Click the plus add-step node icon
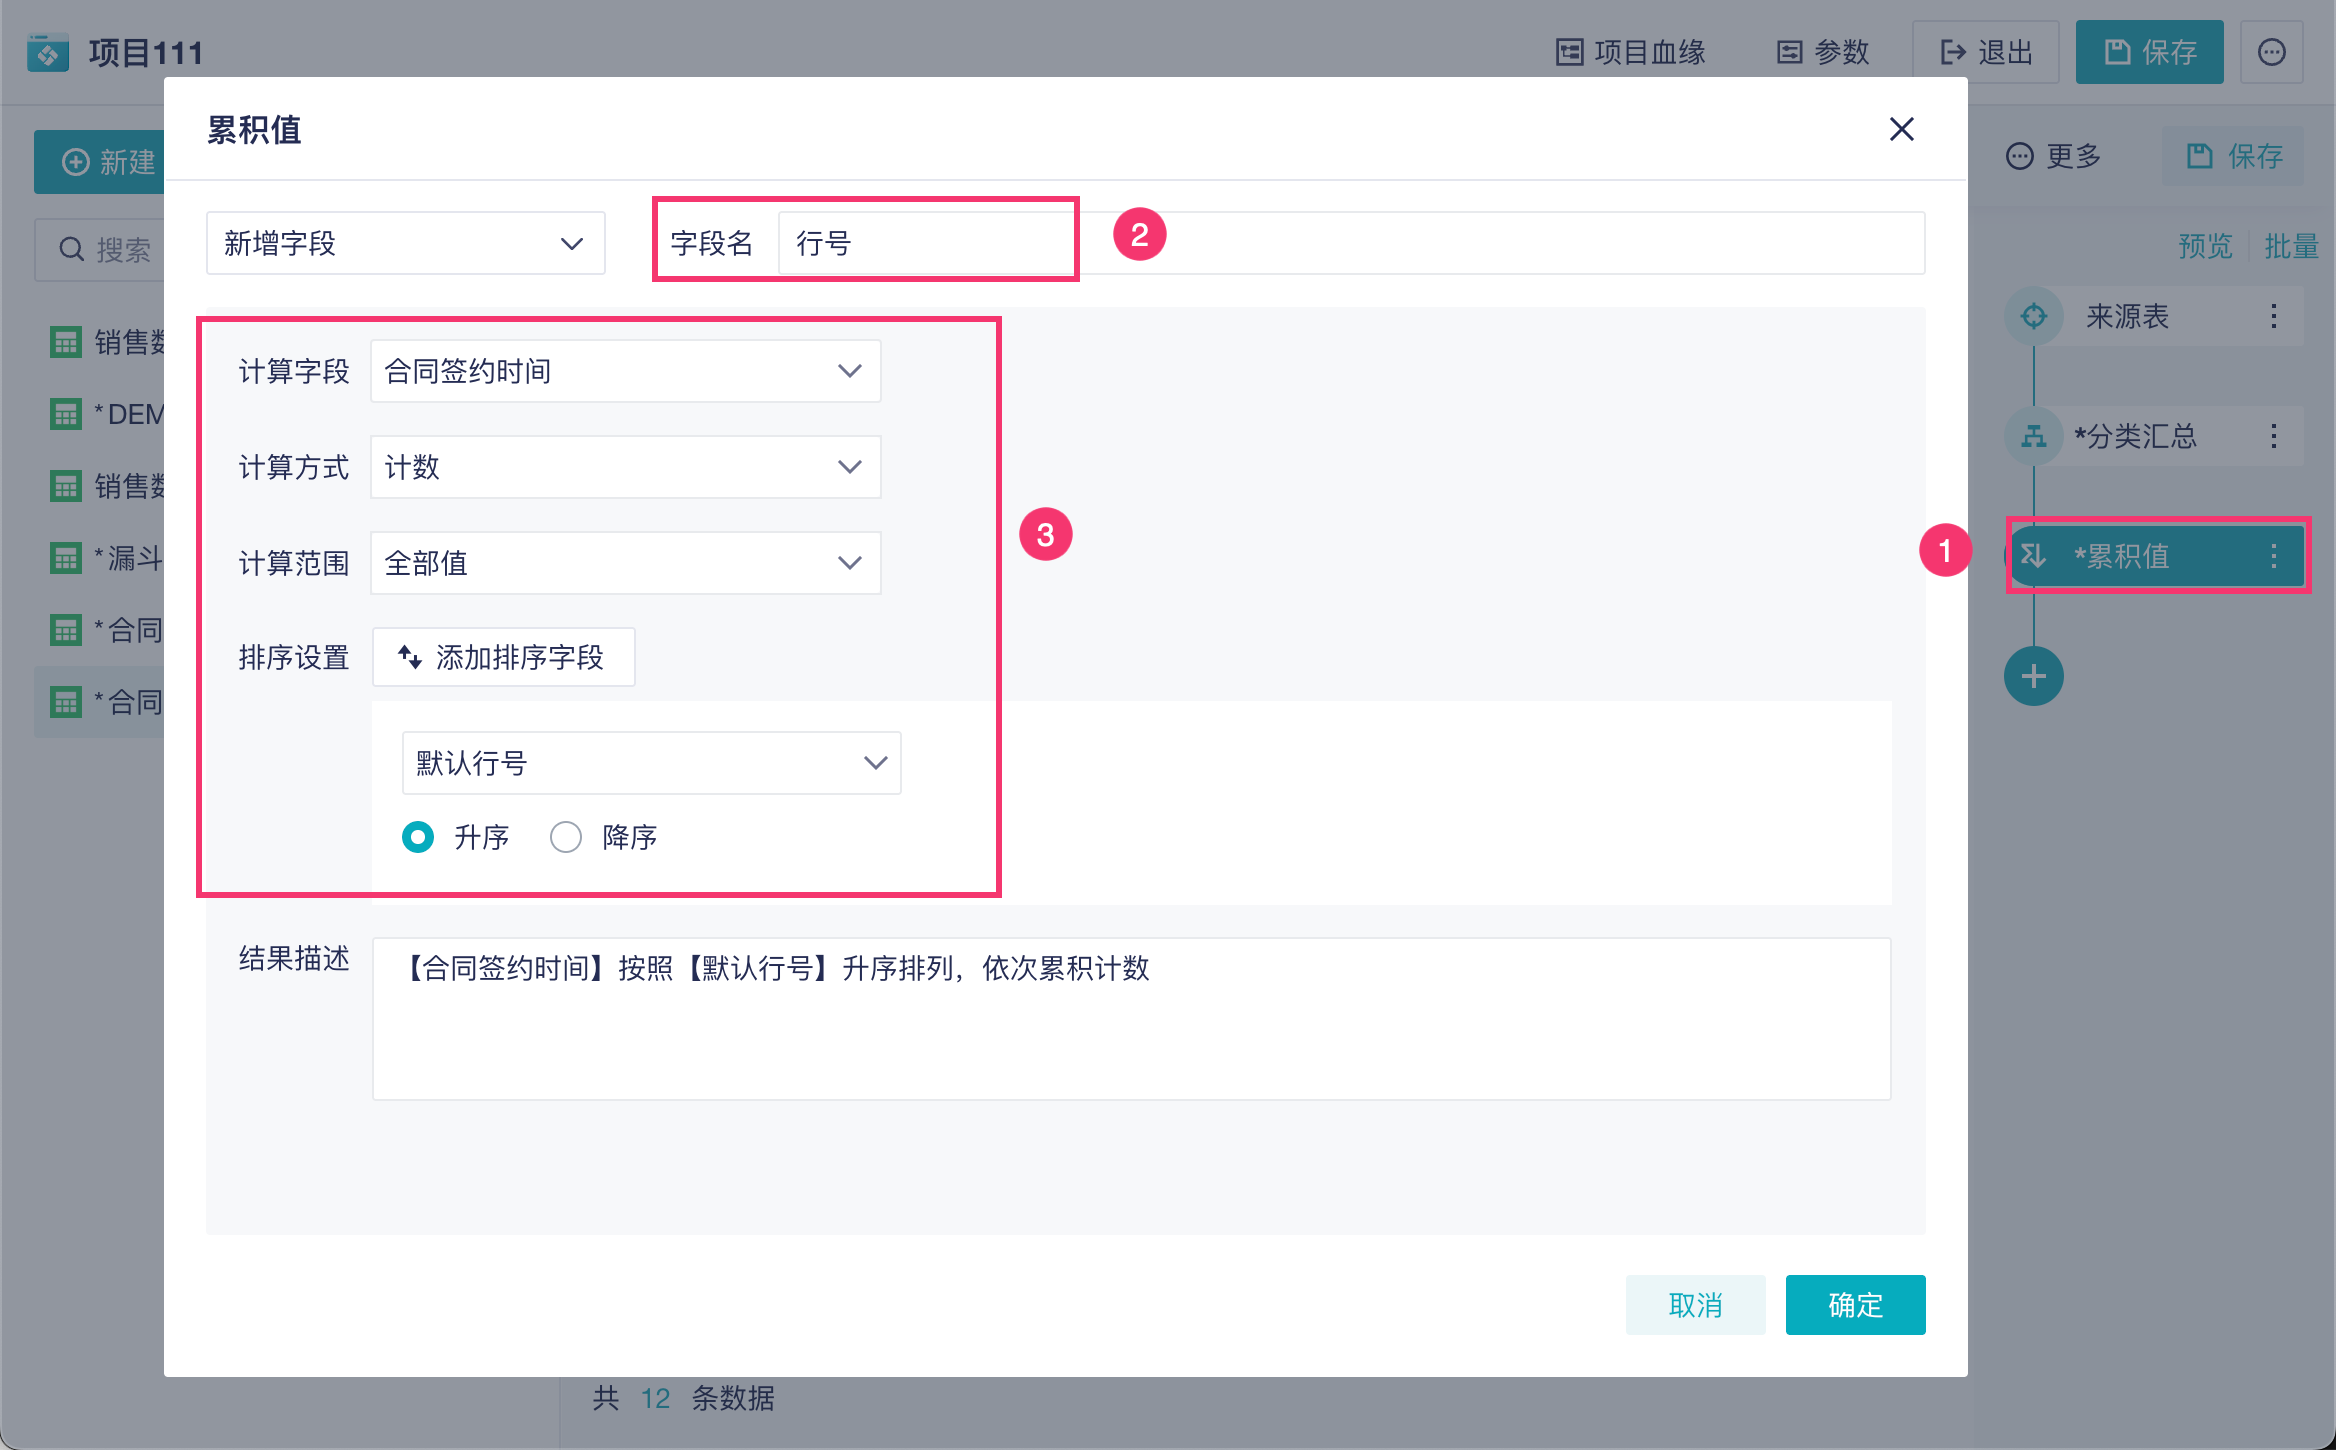This screenshot has width=2336, height=1450. [2033, 676]
